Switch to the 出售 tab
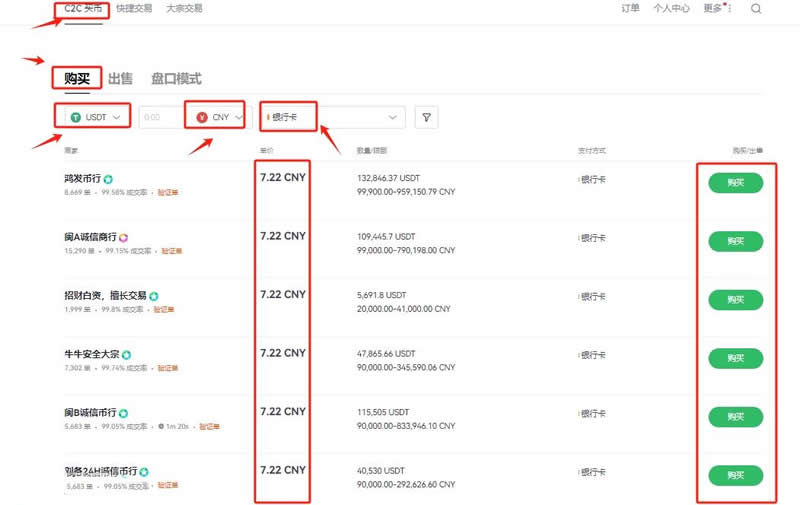Image resolution: width=800 pixels, height=505 pixels. point(120,79)
